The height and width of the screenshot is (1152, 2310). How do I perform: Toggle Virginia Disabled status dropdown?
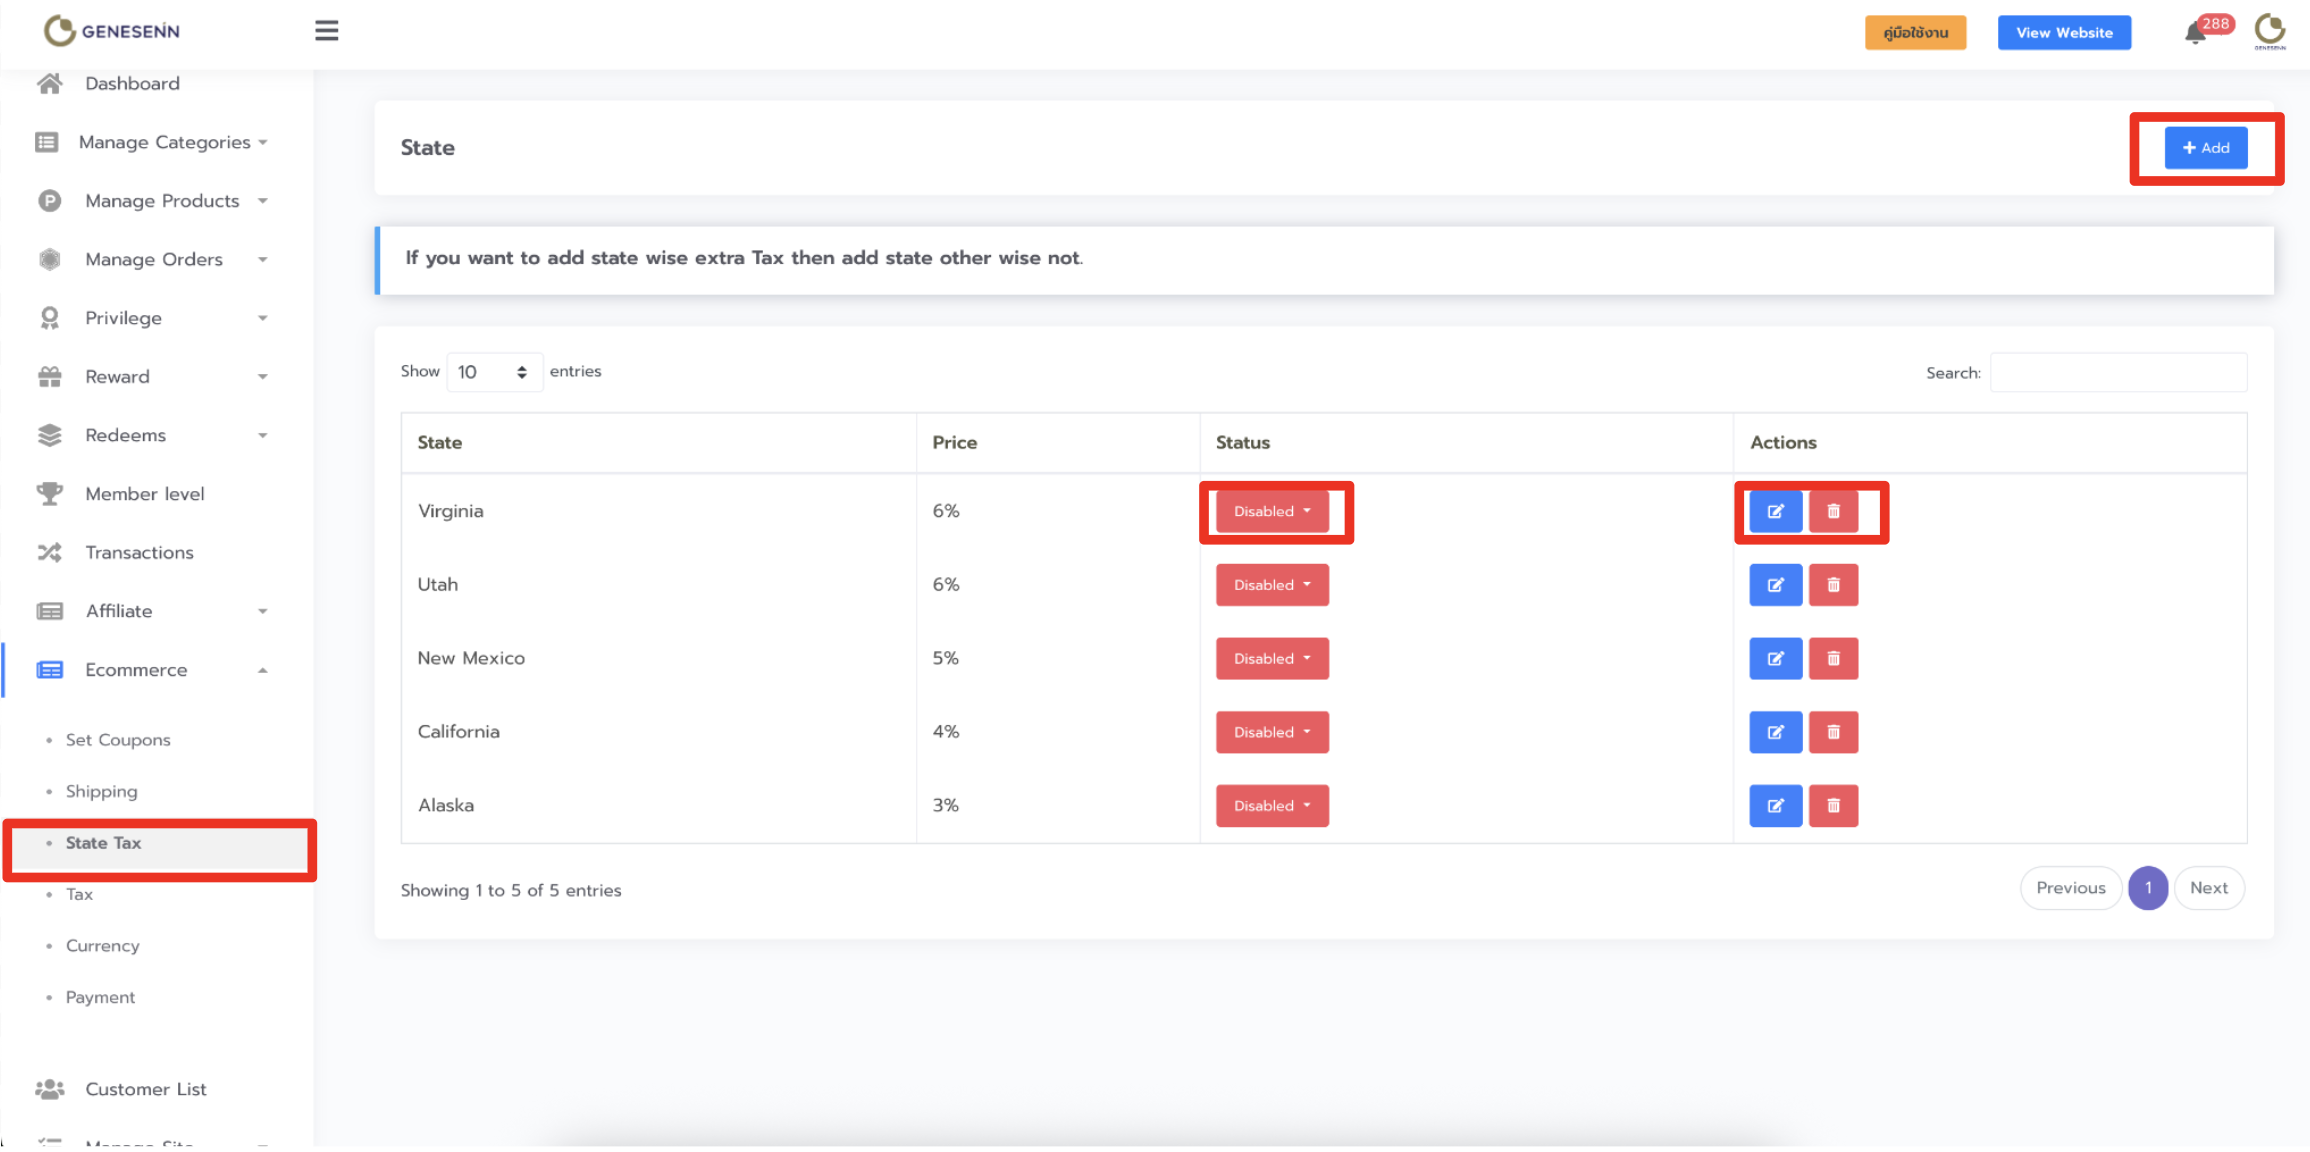pyautogui.click(x=1271, y=512)
